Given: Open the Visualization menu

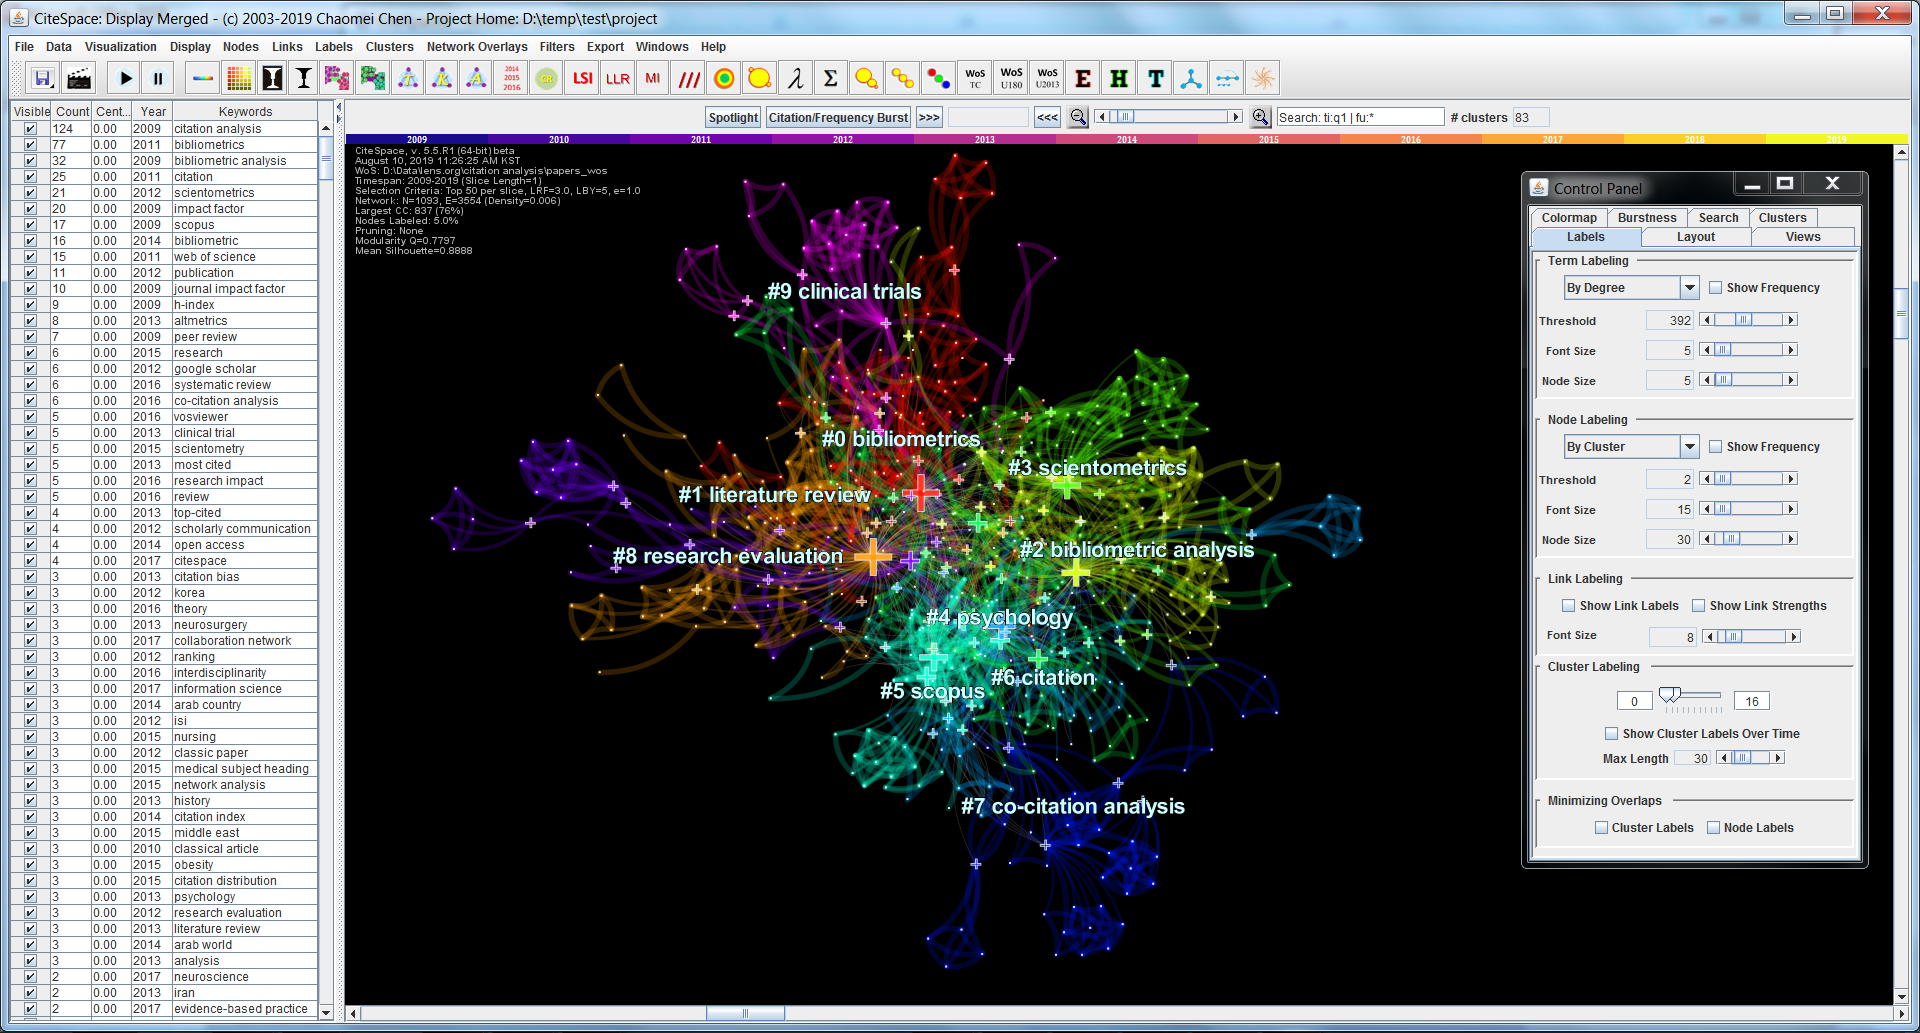Looking at the screenshot, I should (120, 47).
